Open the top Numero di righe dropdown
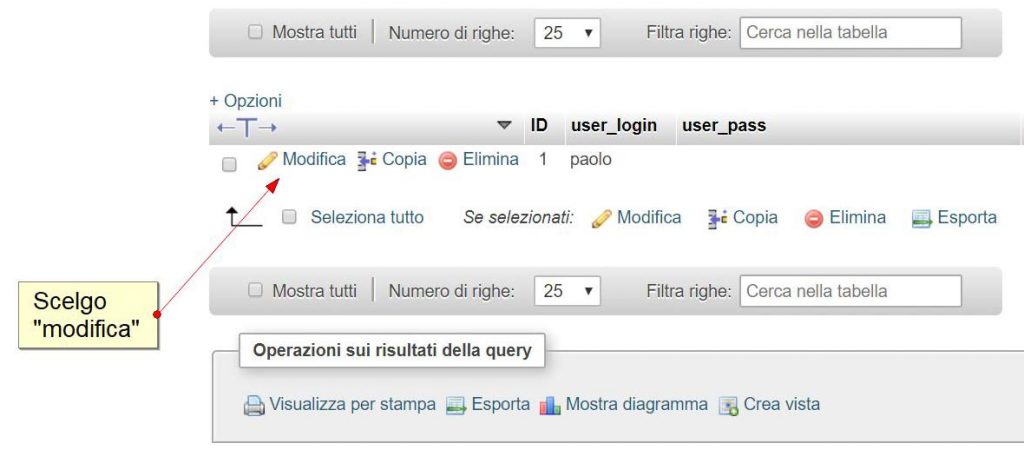Viewport: 1024px width, 450px height. tap(568, 32)
